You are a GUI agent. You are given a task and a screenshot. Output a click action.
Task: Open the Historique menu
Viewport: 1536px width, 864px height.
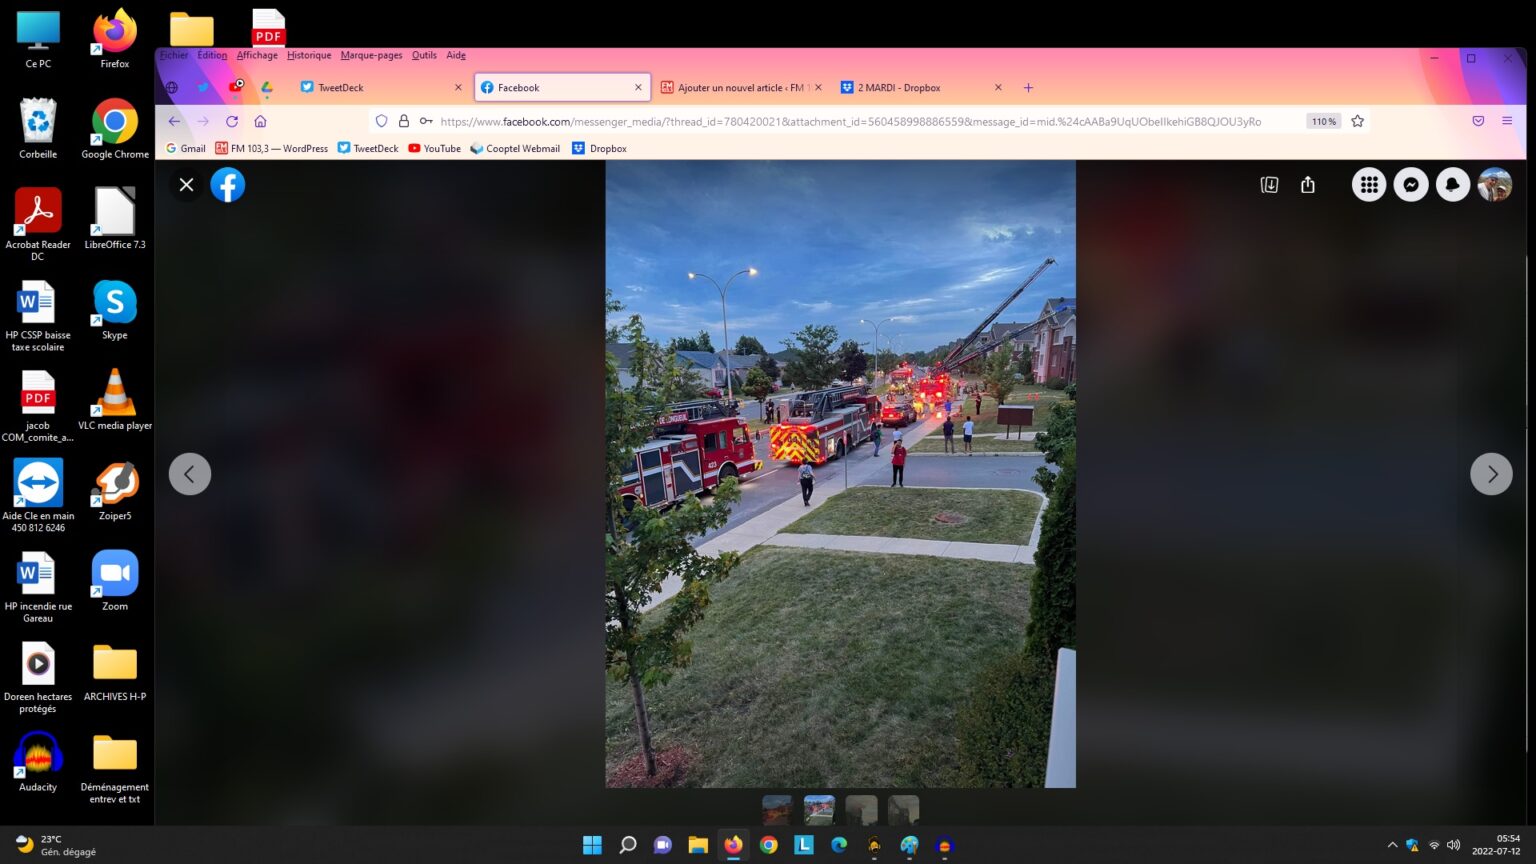point(309,56)
